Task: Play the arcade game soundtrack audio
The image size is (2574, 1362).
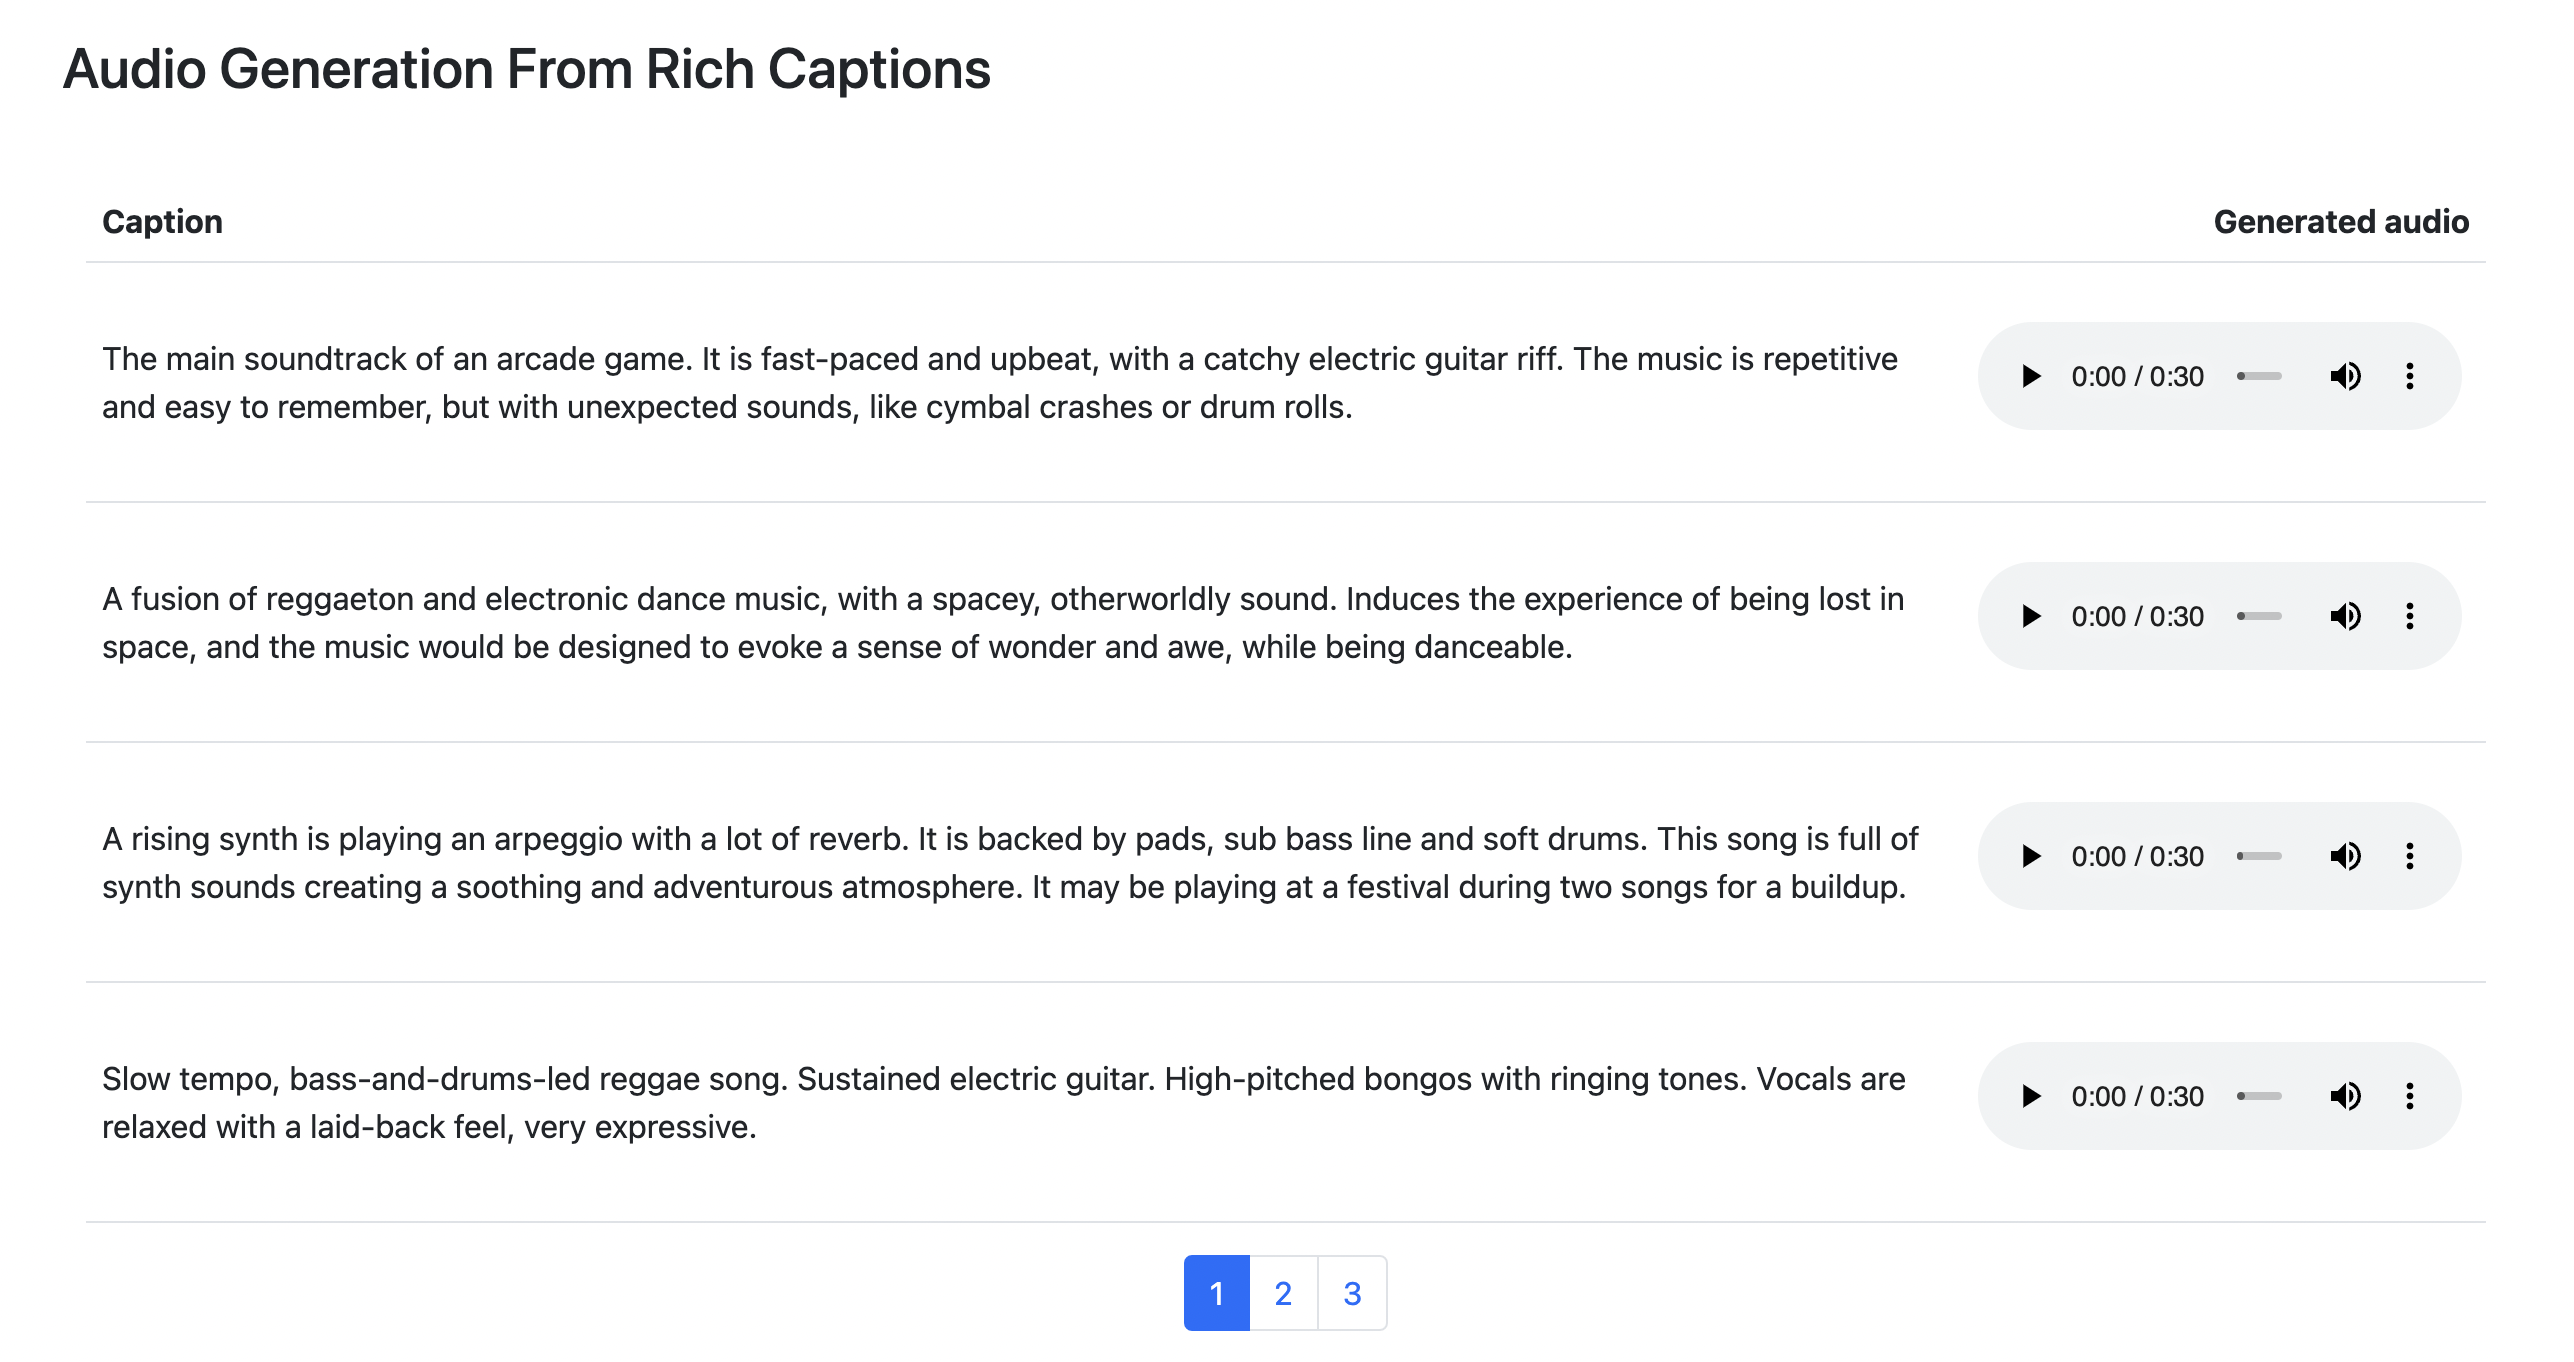Action: tap(2031, 377)
